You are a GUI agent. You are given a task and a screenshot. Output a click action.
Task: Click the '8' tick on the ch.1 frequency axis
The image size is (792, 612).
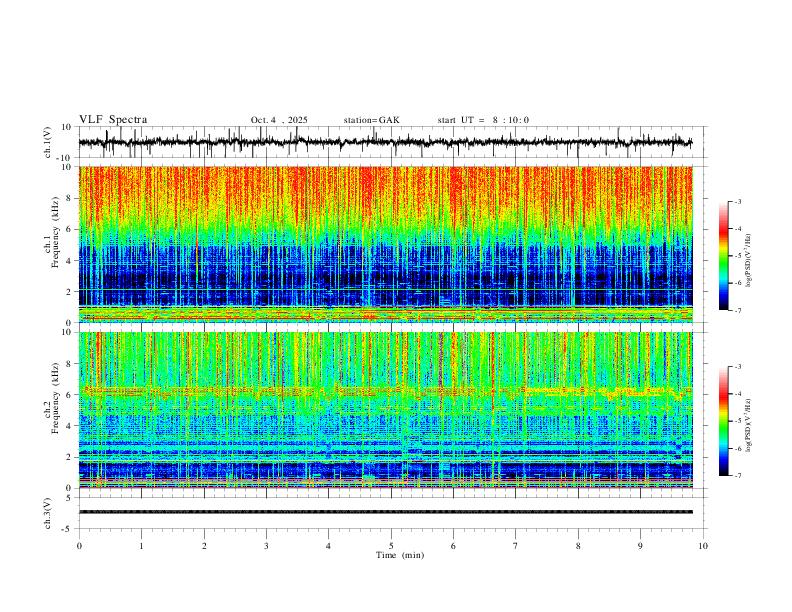click(x=70, y=198)
